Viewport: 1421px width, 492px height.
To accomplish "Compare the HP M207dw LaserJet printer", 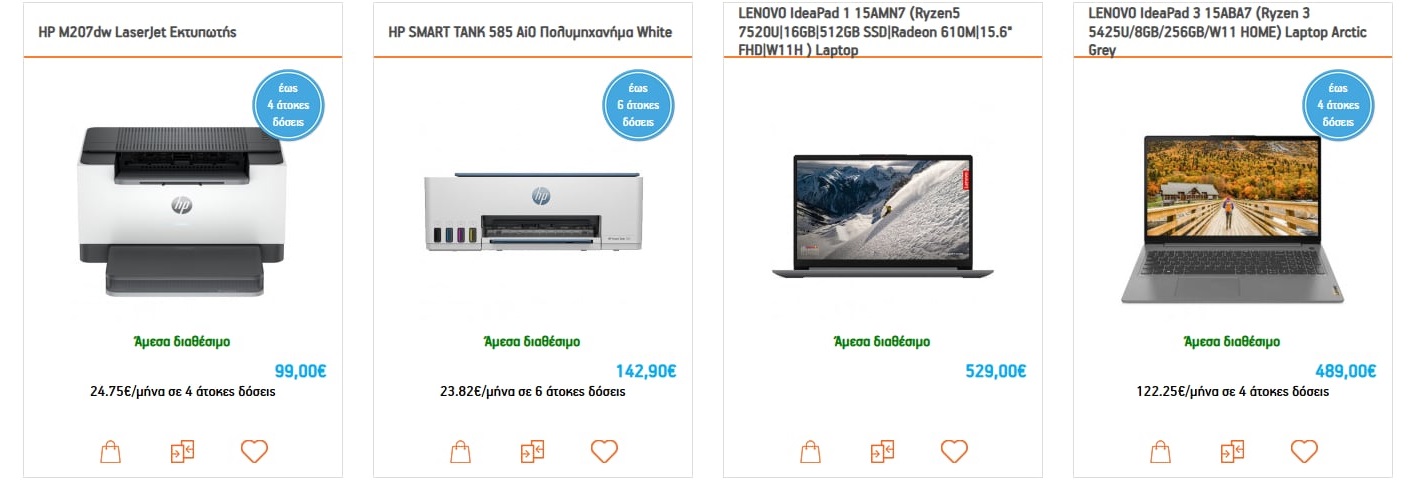I will click(182, 451).
